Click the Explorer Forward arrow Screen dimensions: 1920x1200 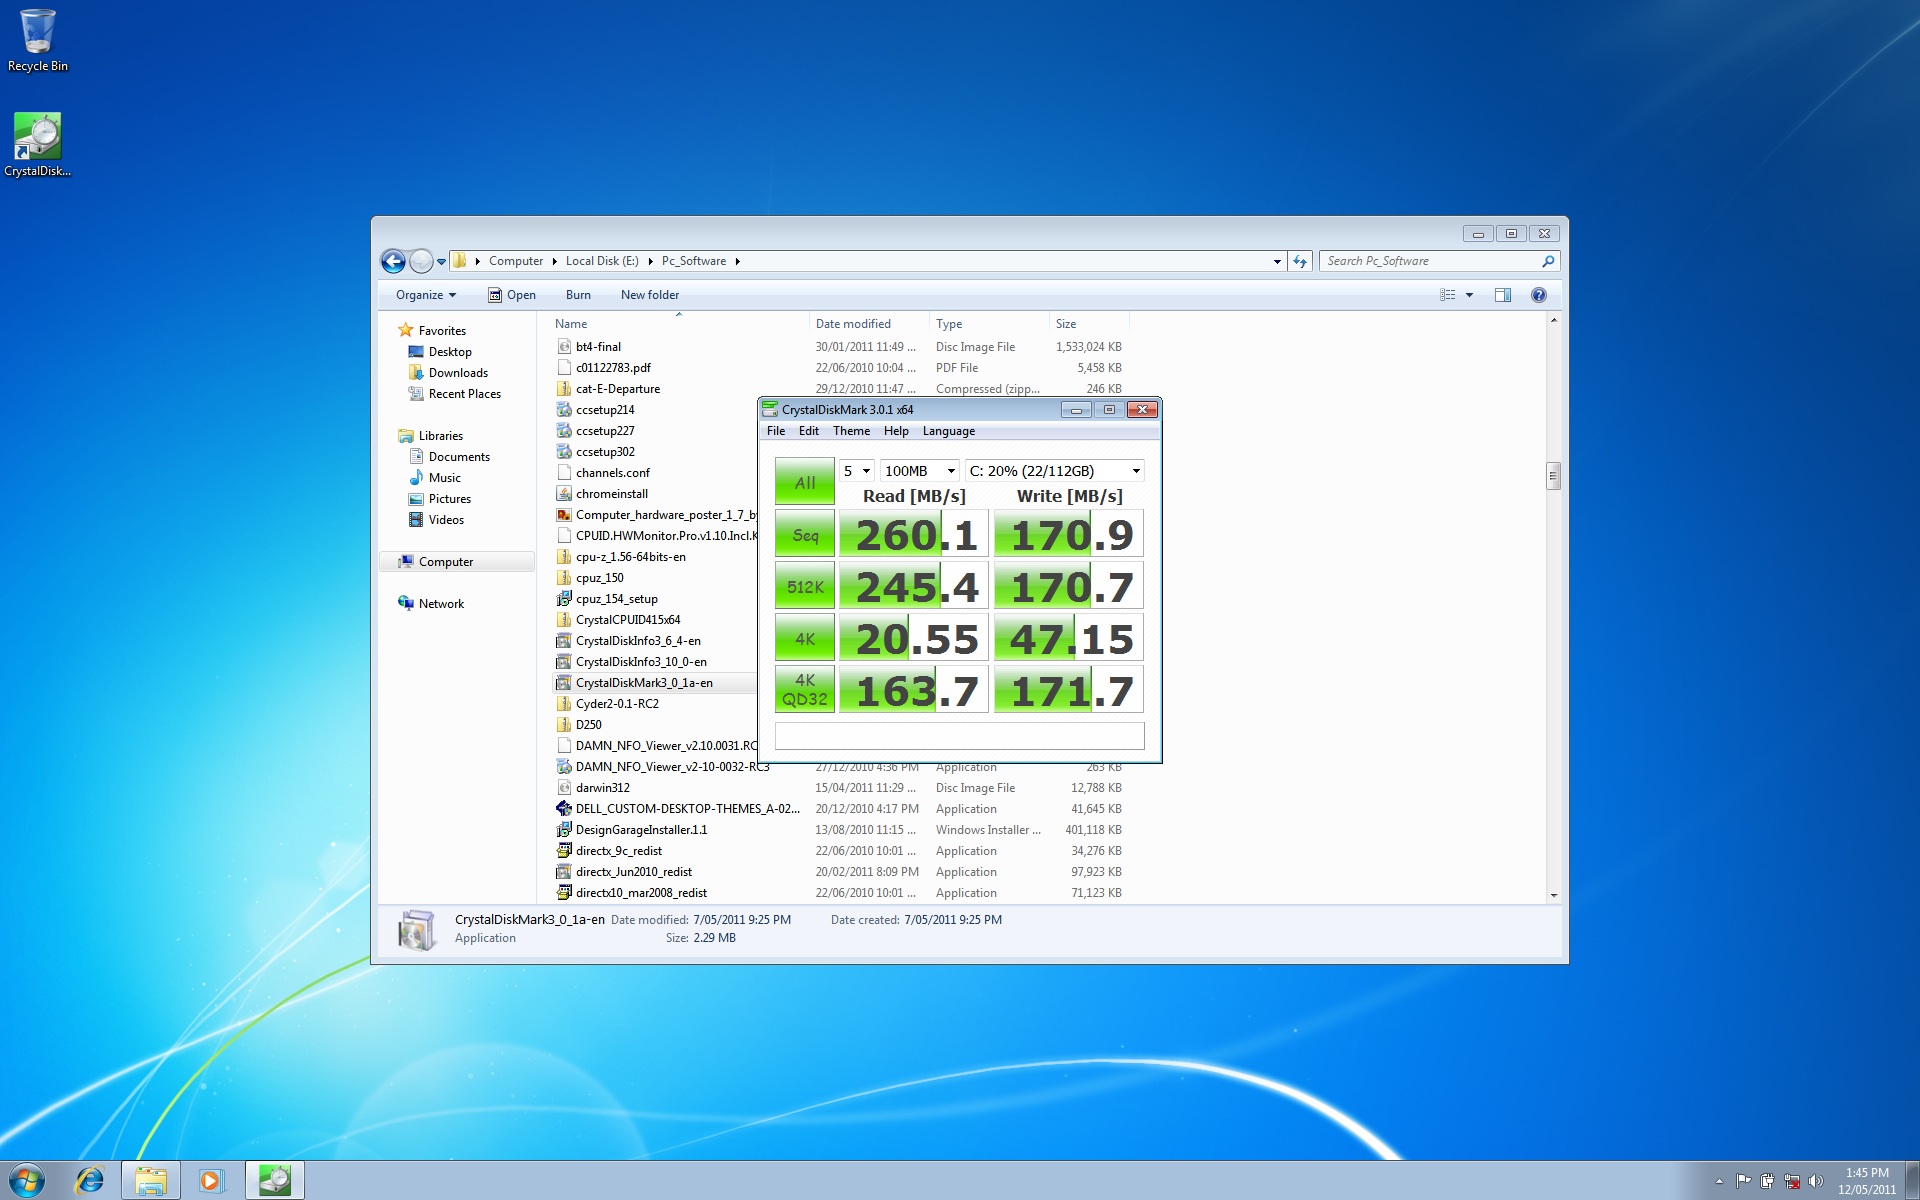point(421,261)
